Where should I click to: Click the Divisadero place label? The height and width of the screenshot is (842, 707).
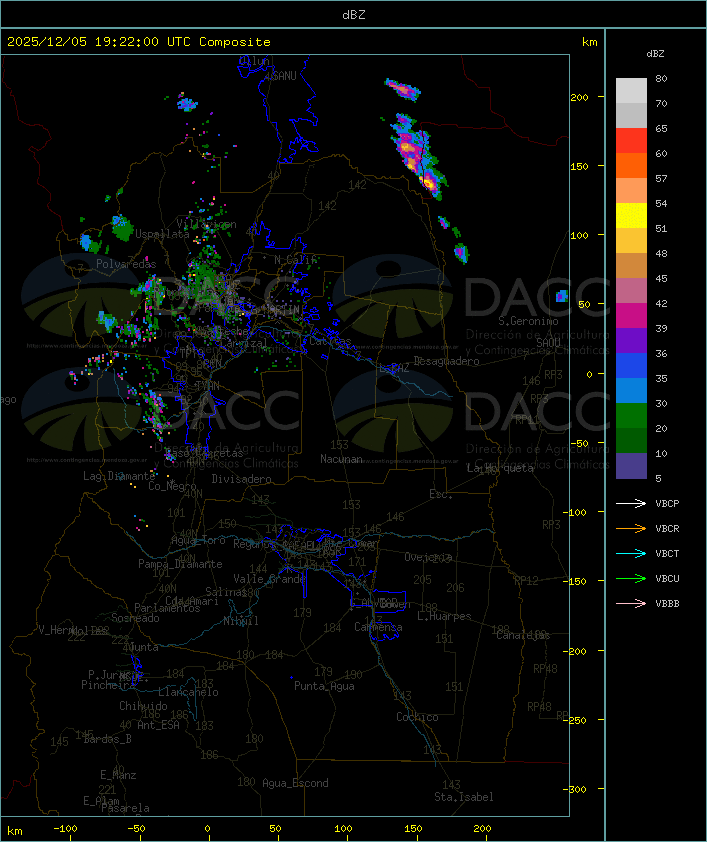point(242,478)
